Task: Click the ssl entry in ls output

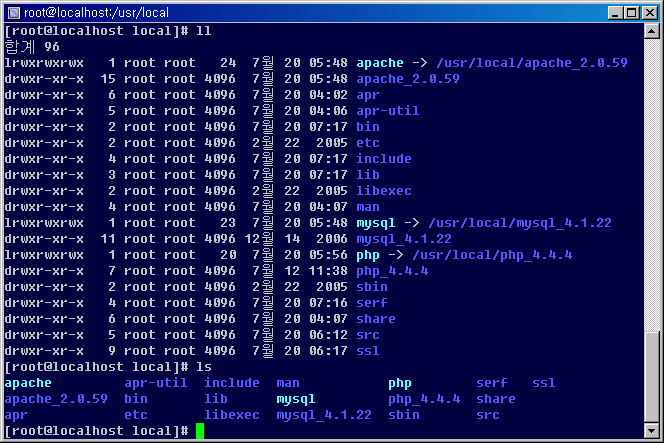Action: (x=543, y=383)
